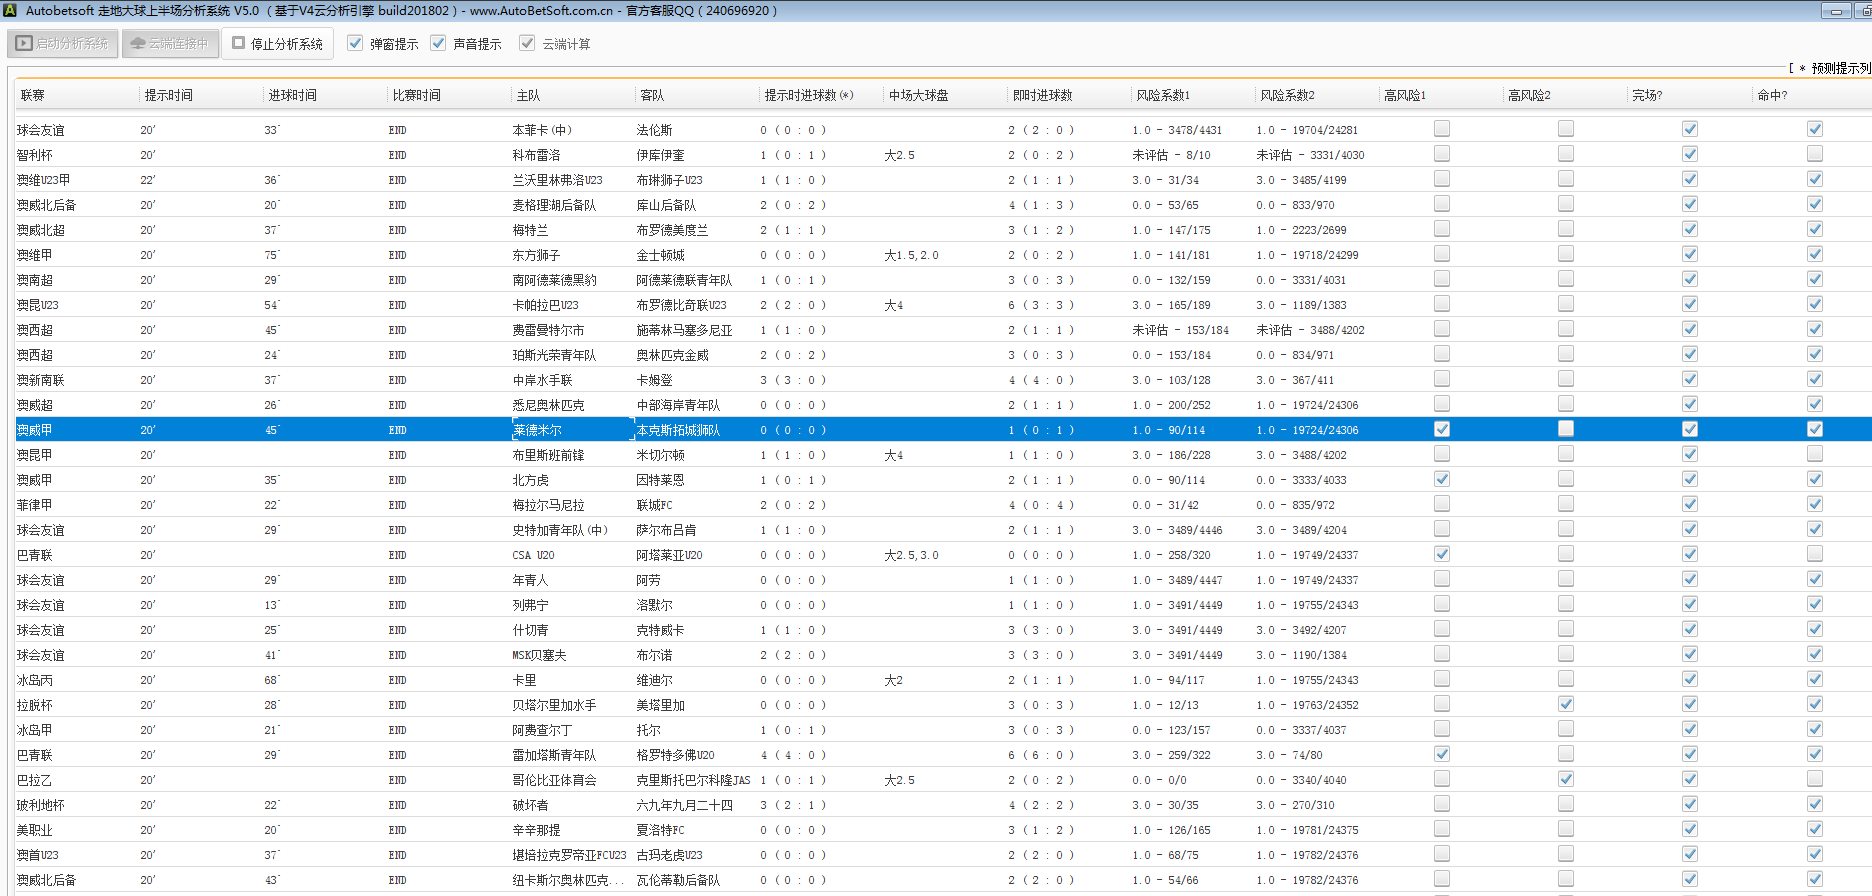Select the row with home team 东方狮子
1872x896 pixels.
(536, 255)
